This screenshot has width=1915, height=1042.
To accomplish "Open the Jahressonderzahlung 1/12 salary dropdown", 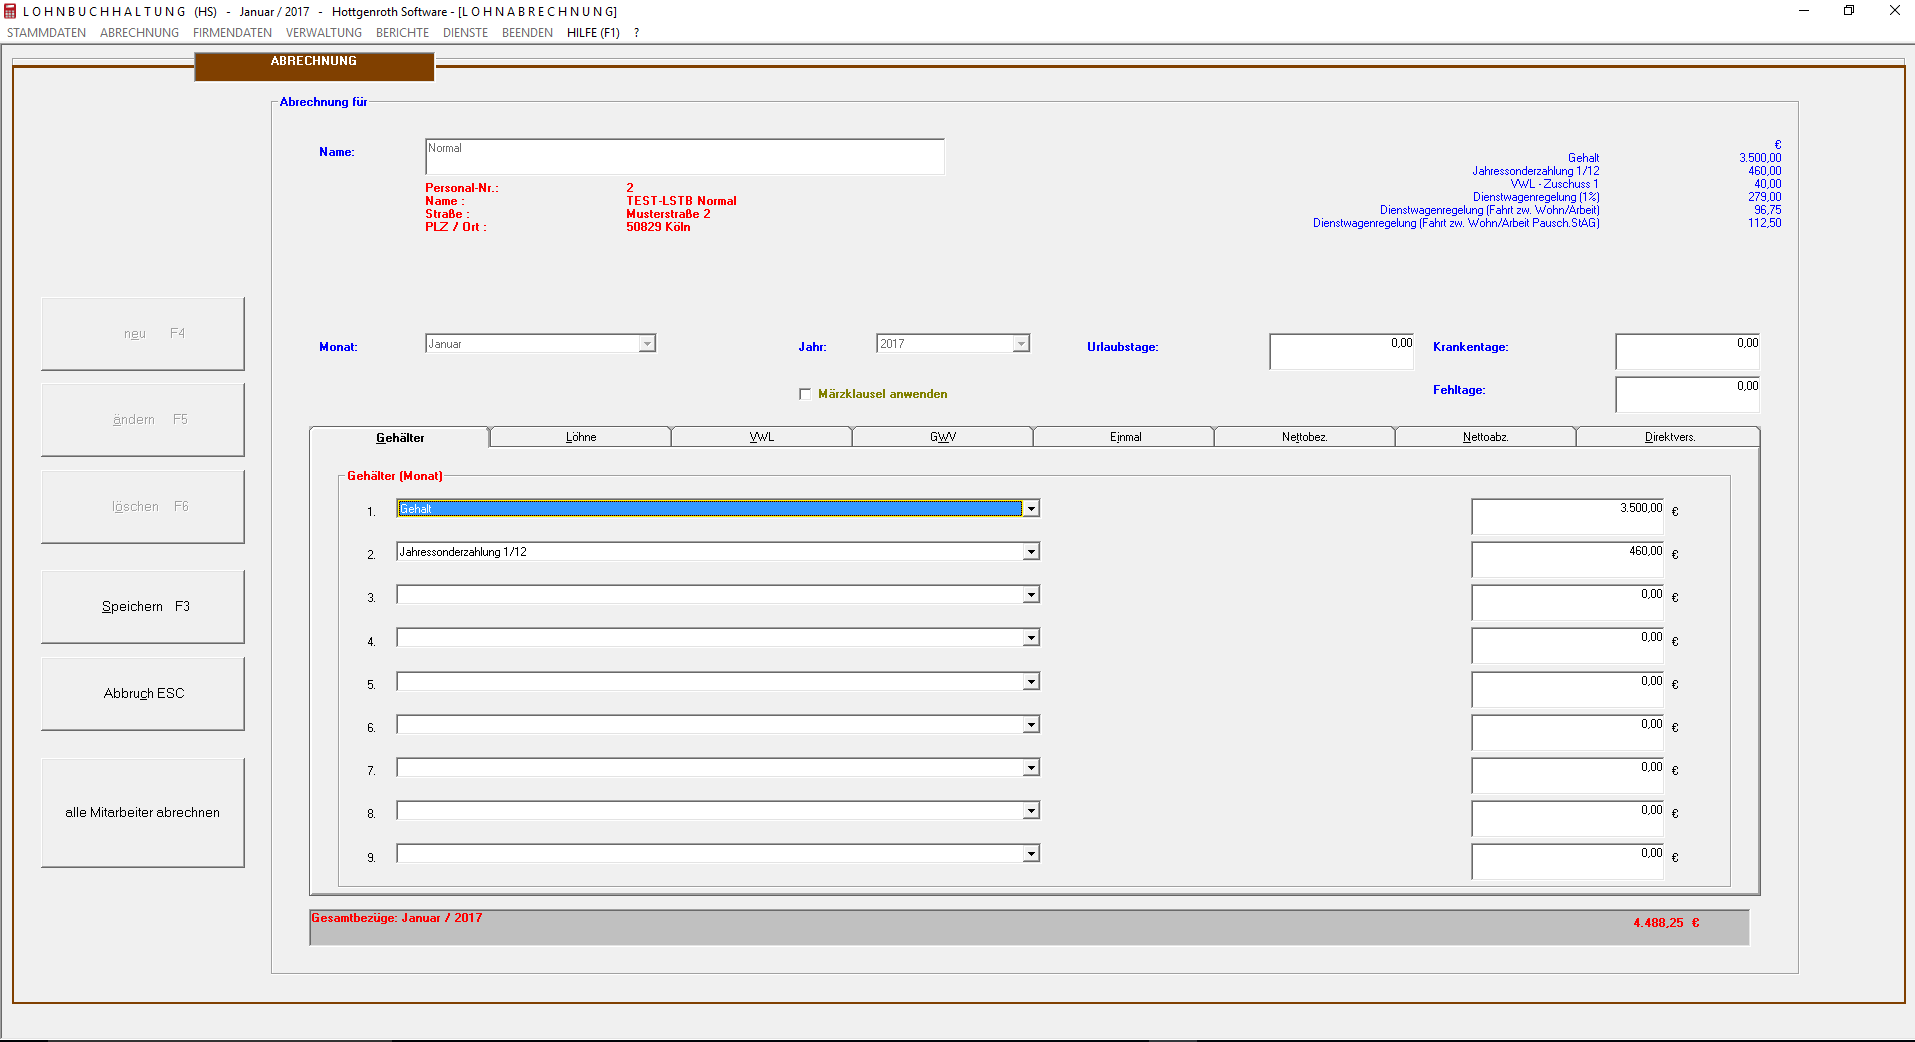I will pos(1030,552).
